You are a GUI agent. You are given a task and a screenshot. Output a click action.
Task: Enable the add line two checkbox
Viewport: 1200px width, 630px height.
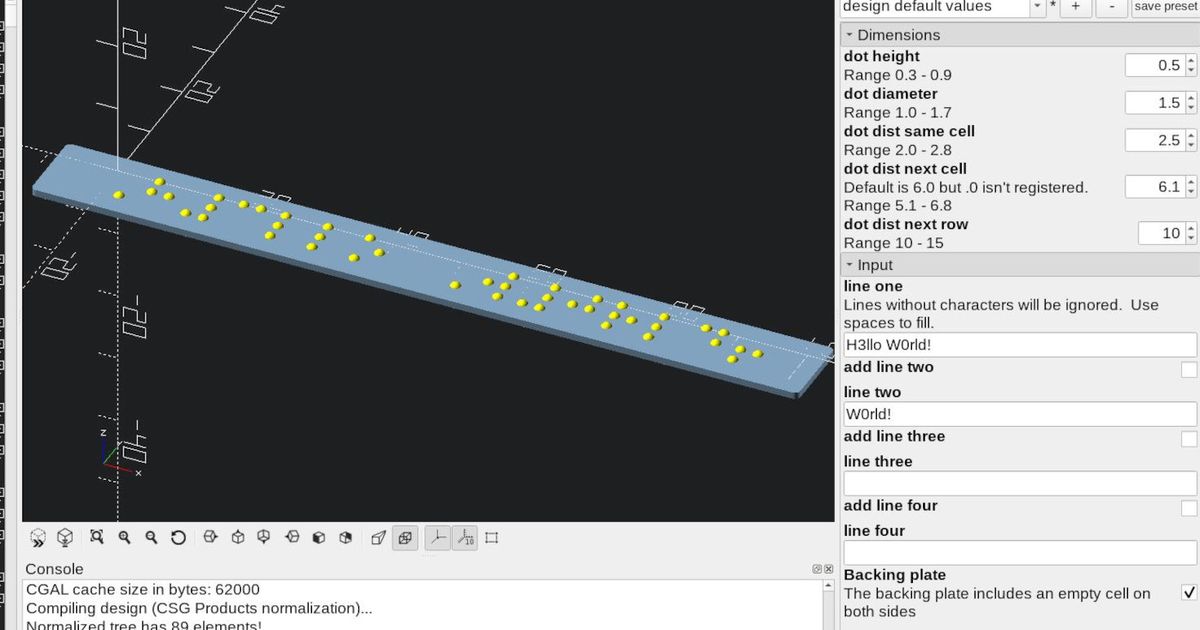(x=1191, y=369)
